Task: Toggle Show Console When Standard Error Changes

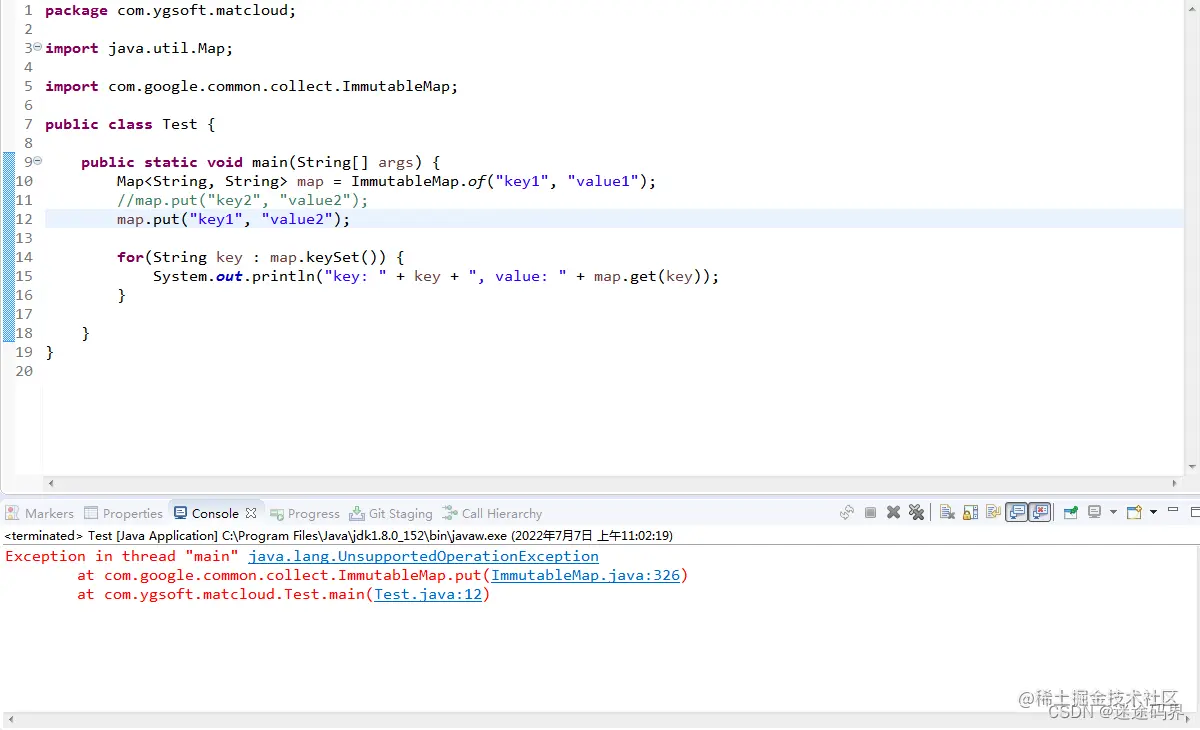Action: pos(1040,512)
